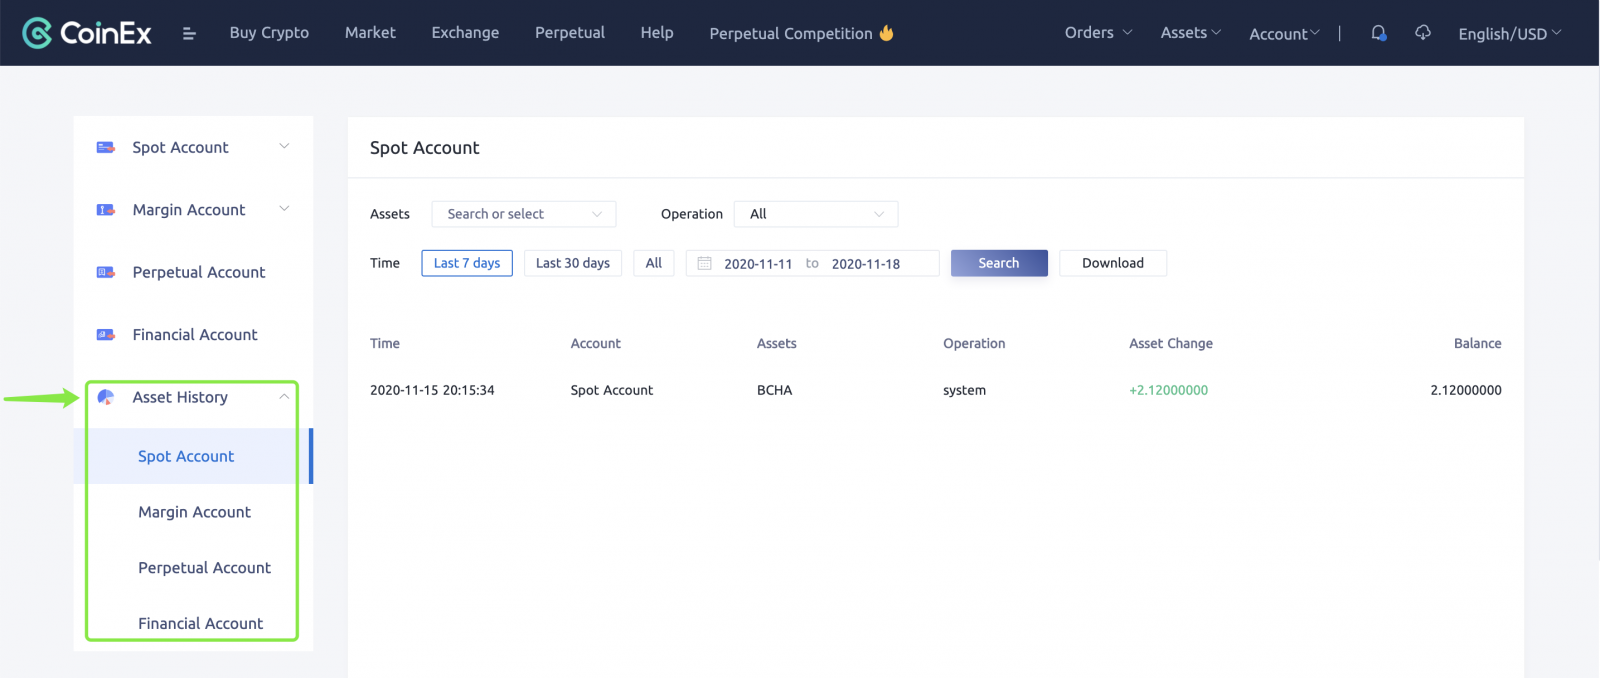The width and height of the screenshot is (1600, 678).
Task: Open the Financial Account sidebar item
Action: 195,335
